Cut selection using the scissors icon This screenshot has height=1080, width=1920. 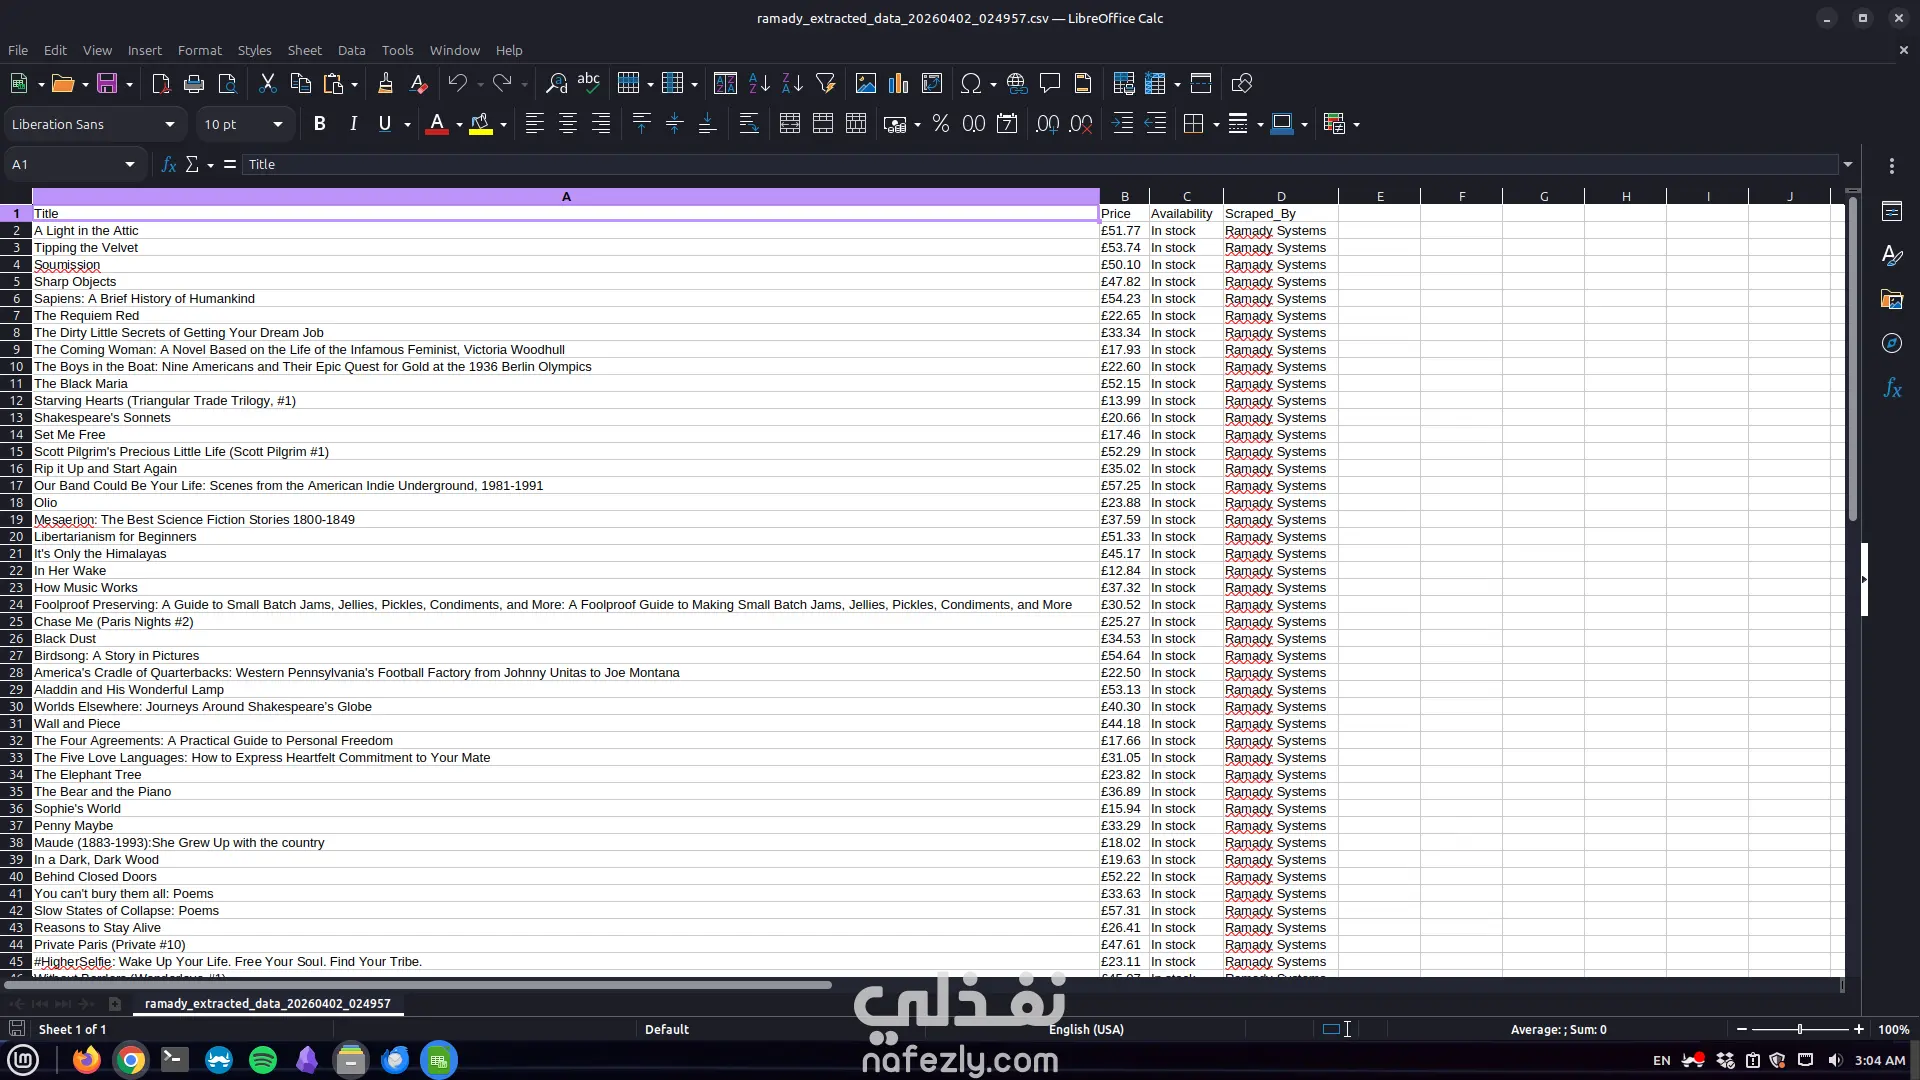pyautogui.click(x=267, y=84)
